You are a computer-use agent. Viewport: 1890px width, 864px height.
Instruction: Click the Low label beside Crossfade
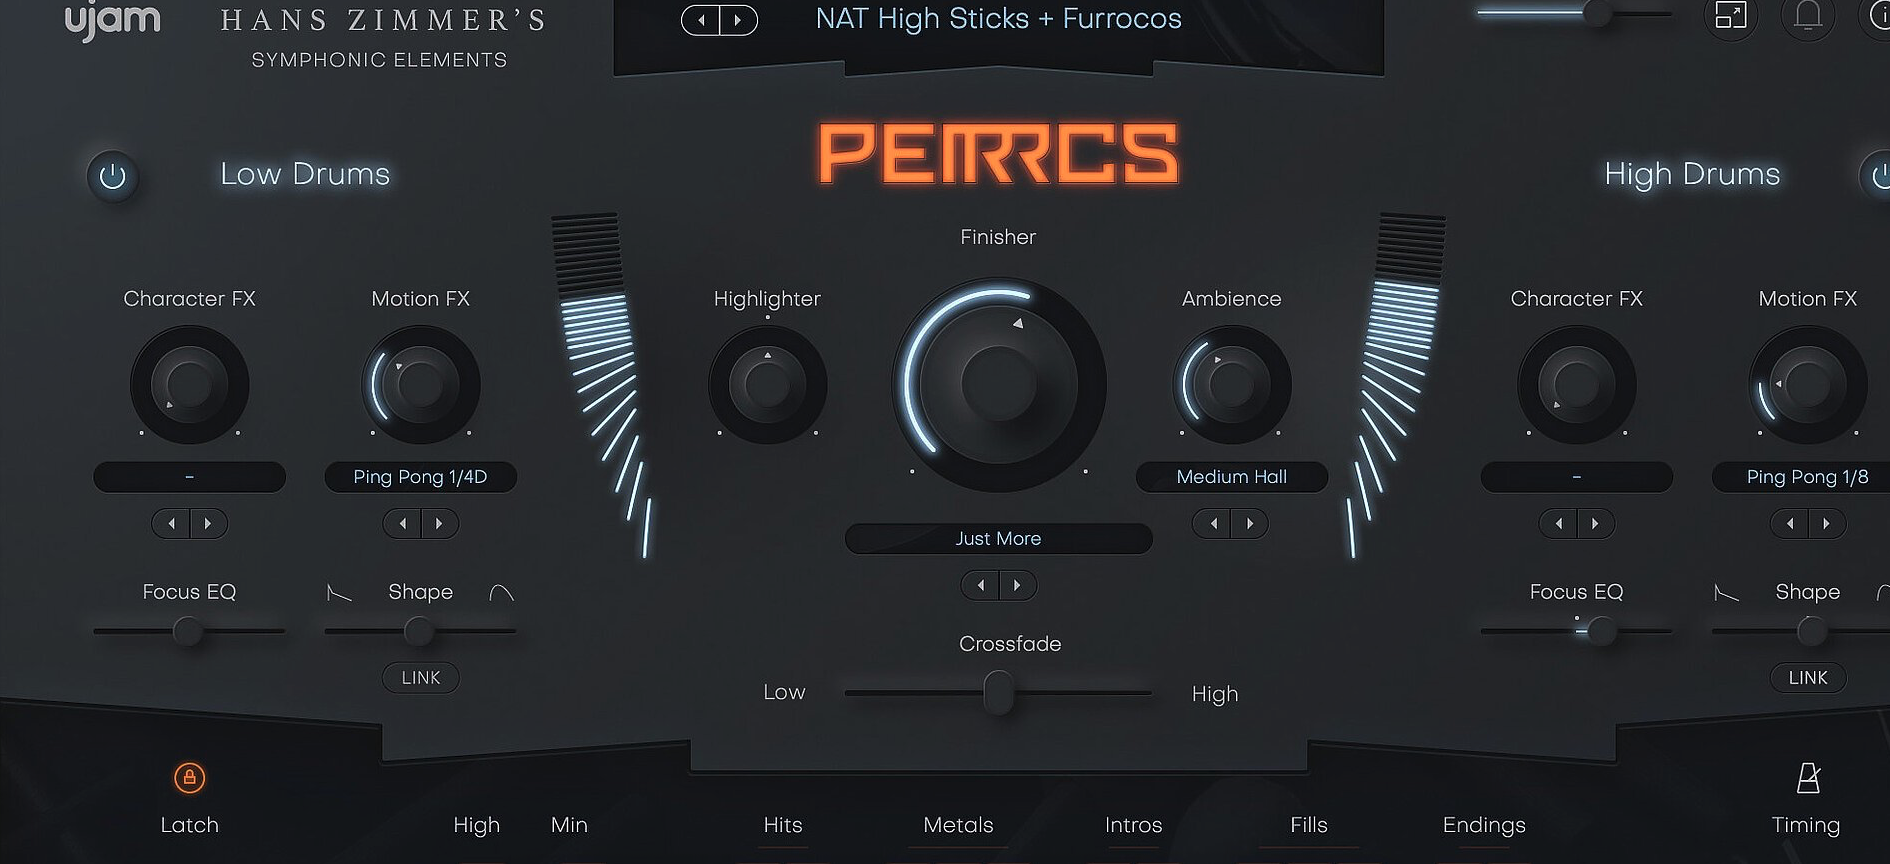[784, 692]
